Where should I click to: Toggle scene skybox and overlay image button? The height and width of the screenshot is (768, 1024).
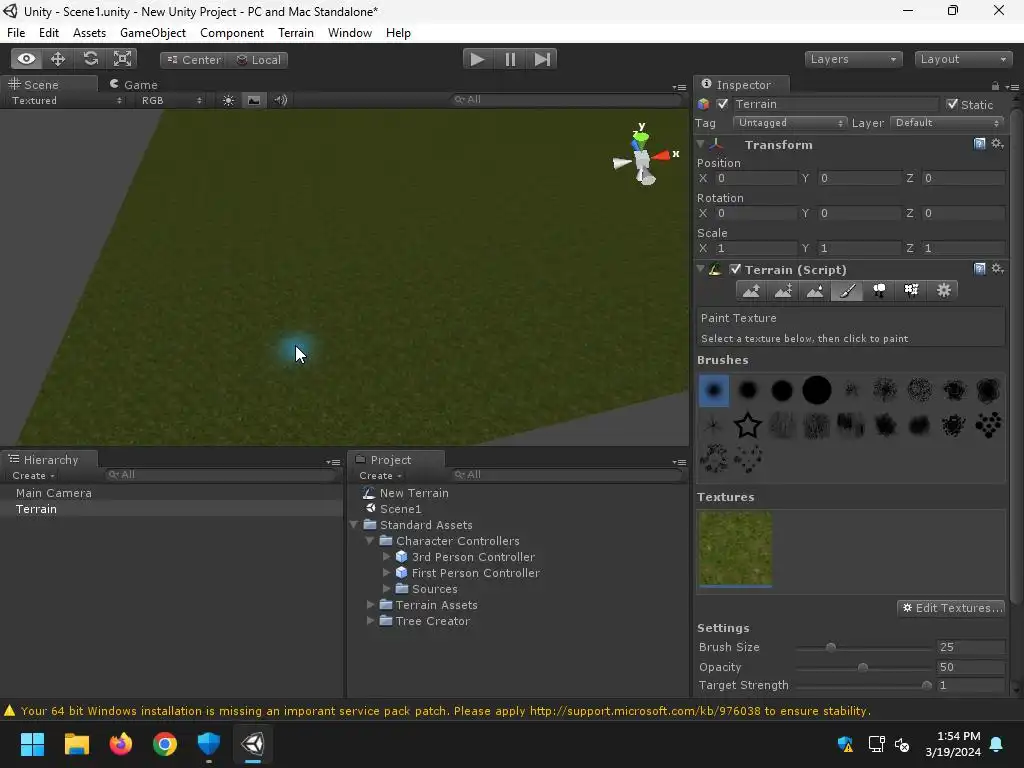(x=254, y=100)
